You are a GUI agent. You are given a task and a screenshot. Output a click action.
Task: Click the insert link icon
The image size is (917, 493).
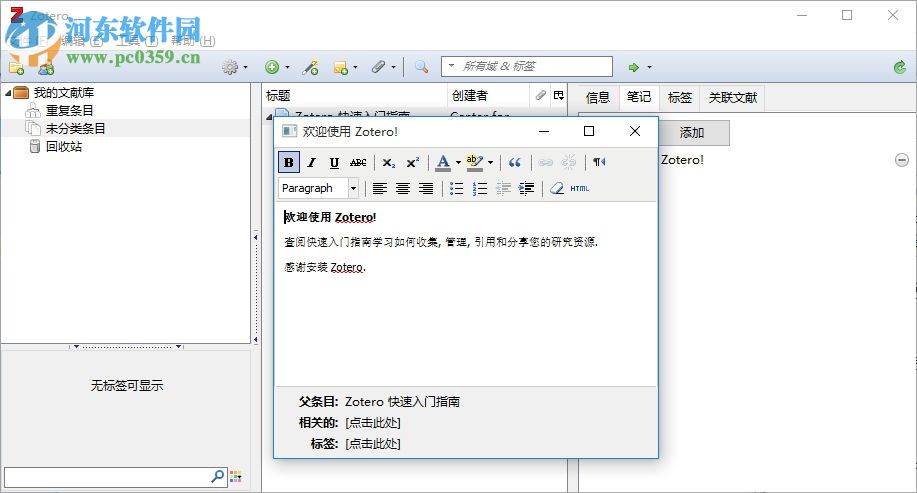546,163
